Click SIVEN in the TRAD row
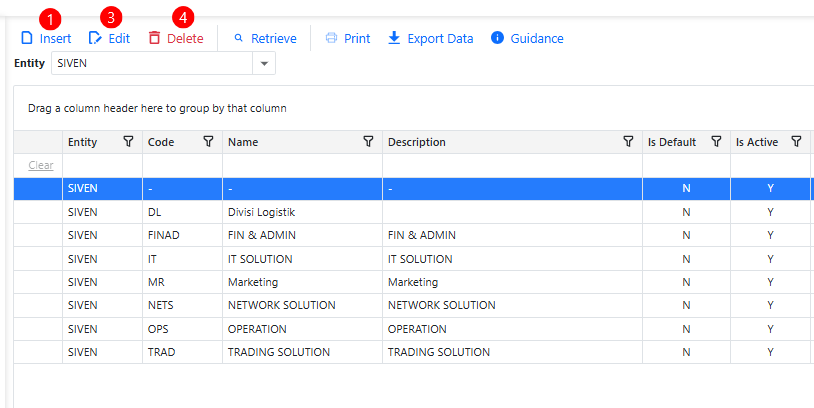This screenshot has height=408, width=814. (83, 352)
